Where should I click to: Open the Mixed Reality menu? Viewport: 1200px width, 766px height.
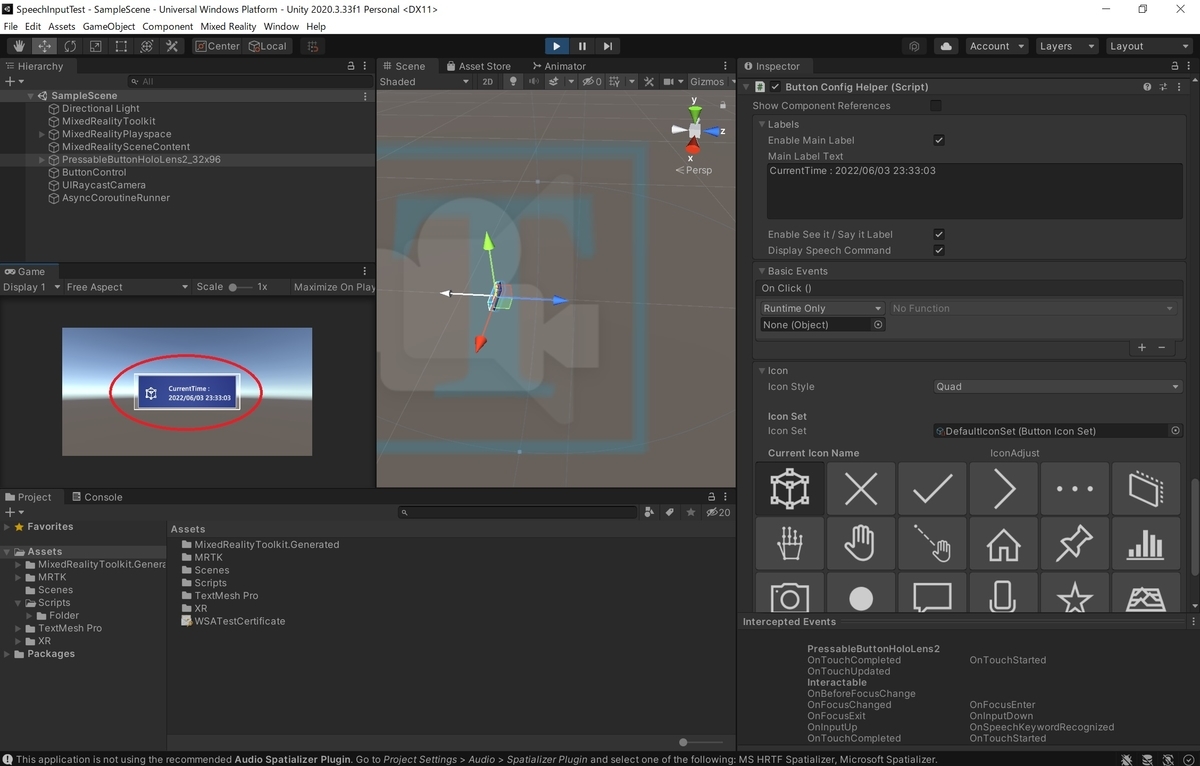(x=227, y=26)
